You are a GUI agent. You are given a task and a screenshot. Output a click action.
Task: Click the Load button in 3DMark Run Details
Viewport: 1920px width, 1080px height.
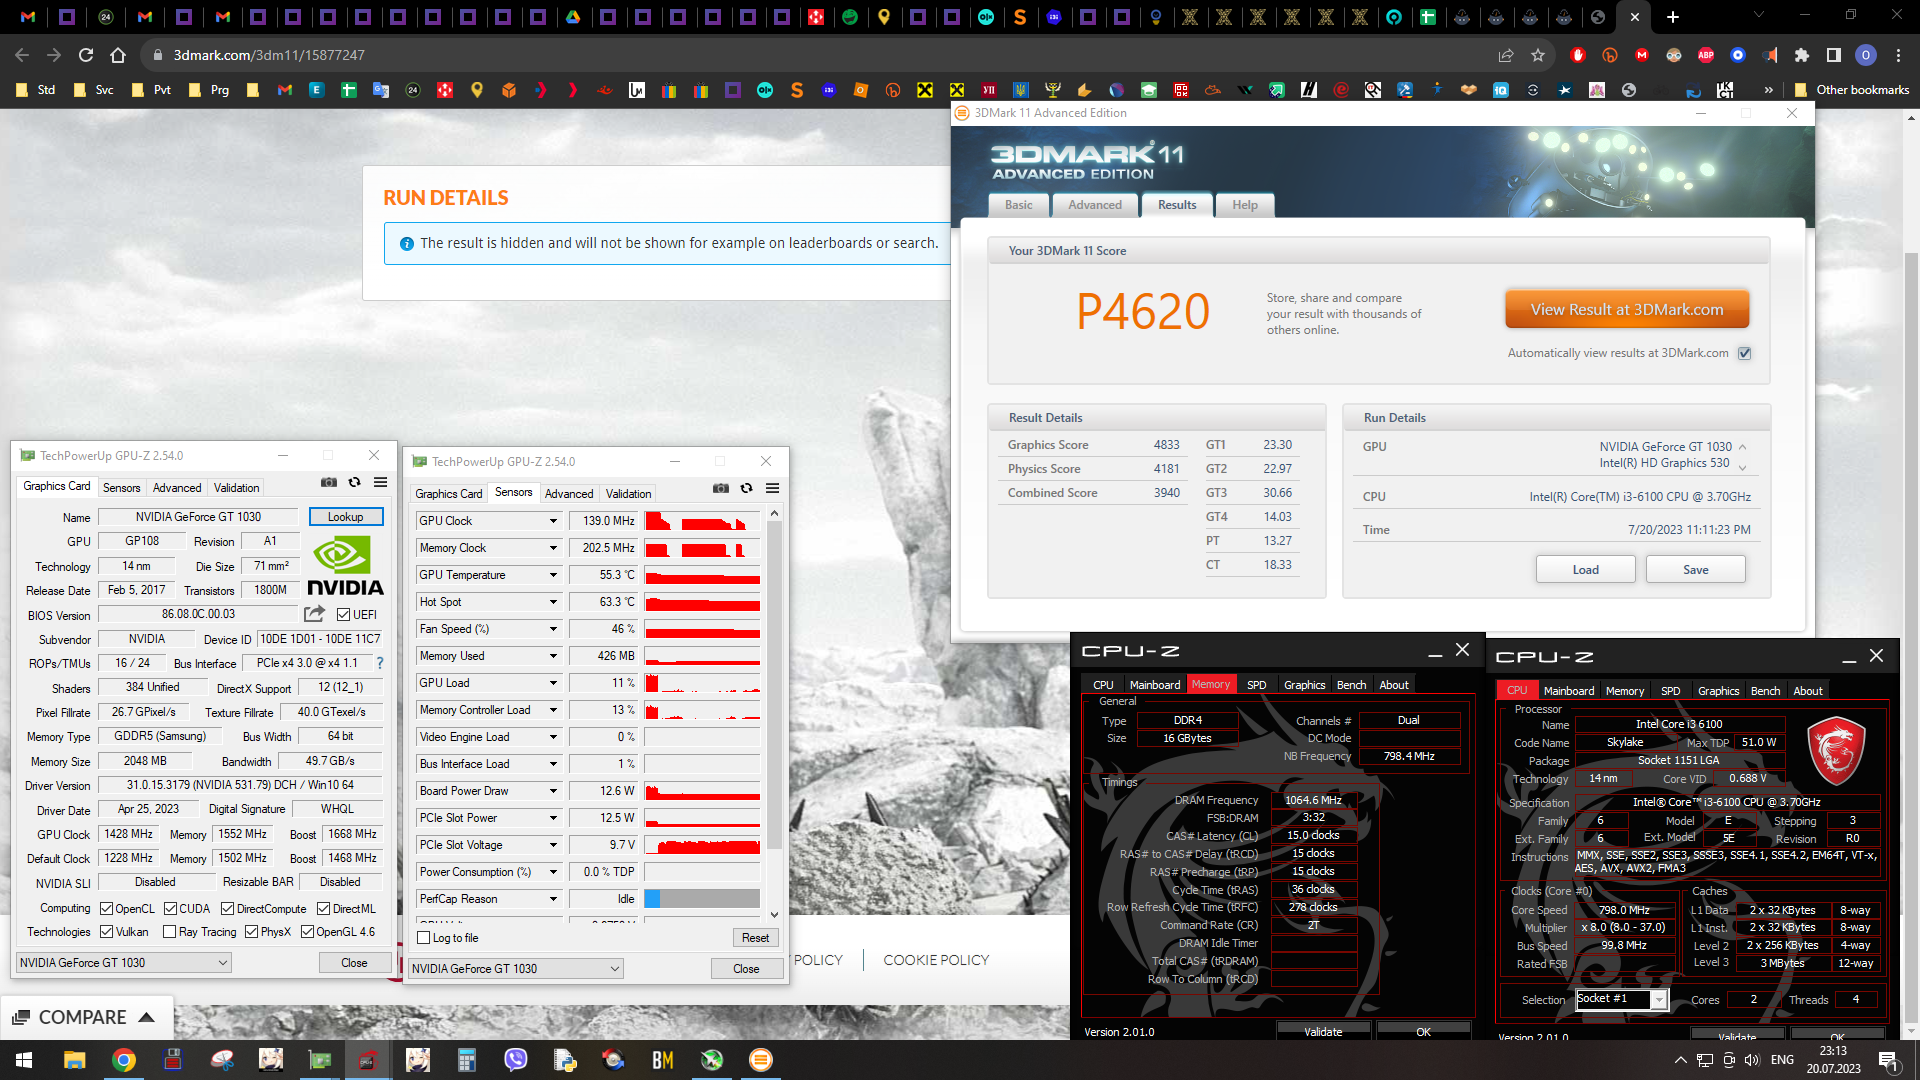1586,570
